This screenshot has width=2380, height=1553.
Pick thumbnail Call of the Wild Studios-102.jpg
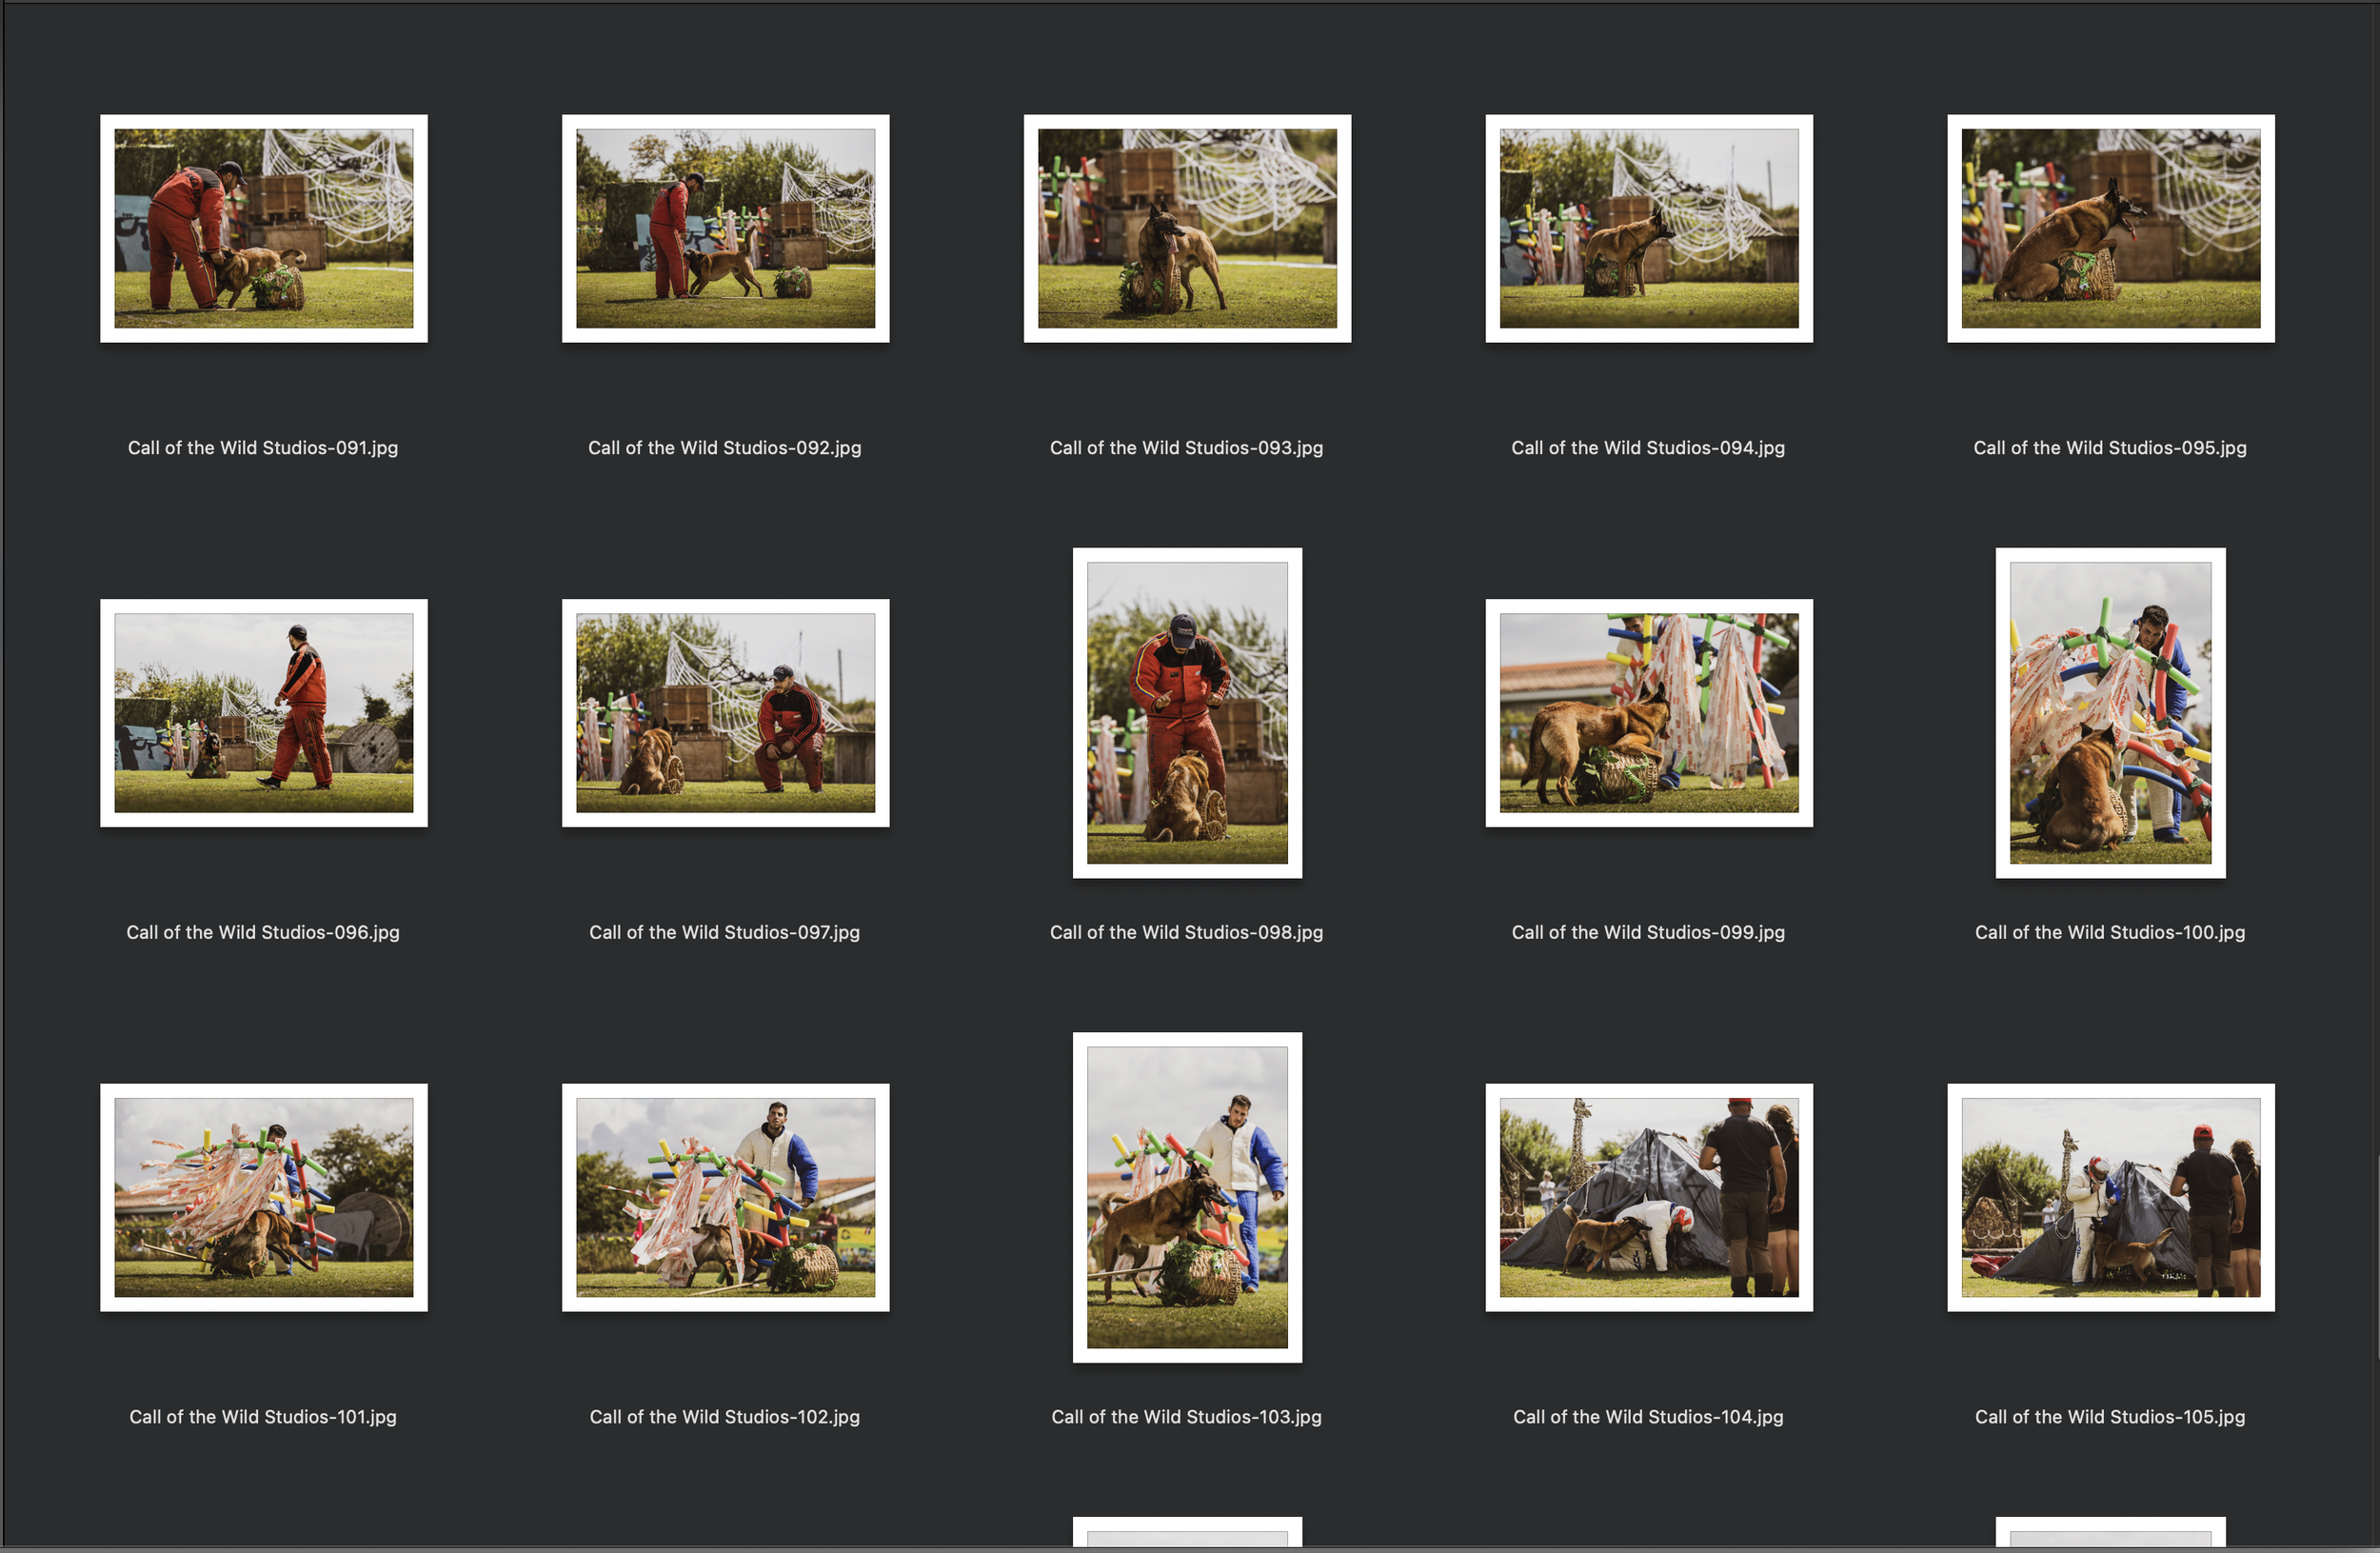point(725,1197)
